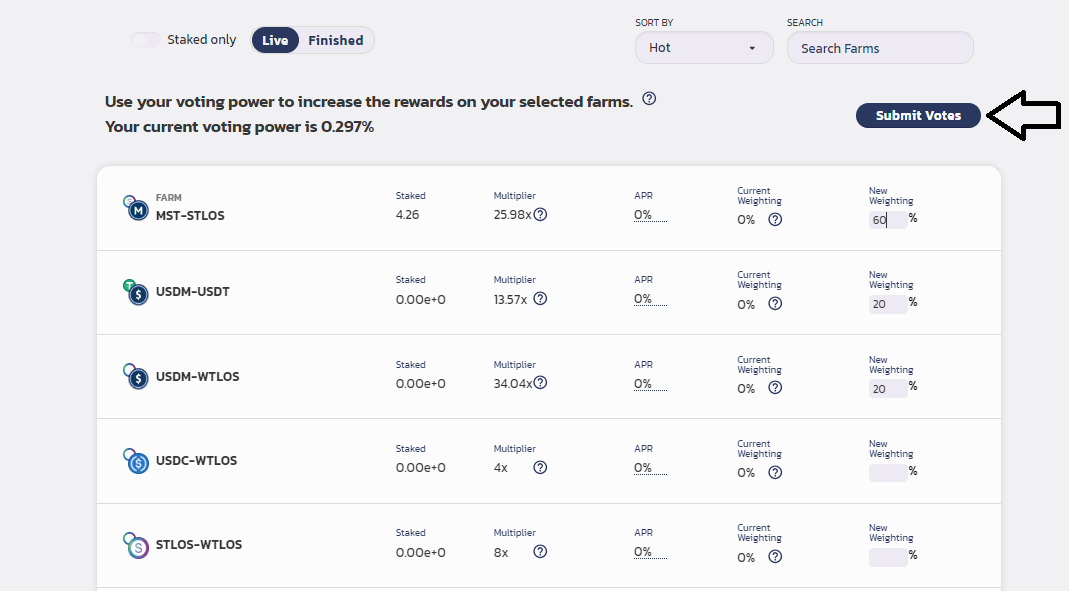1069x591 pixels.
Task: Toggle the Staked only switch
Action: pos(146,40)
